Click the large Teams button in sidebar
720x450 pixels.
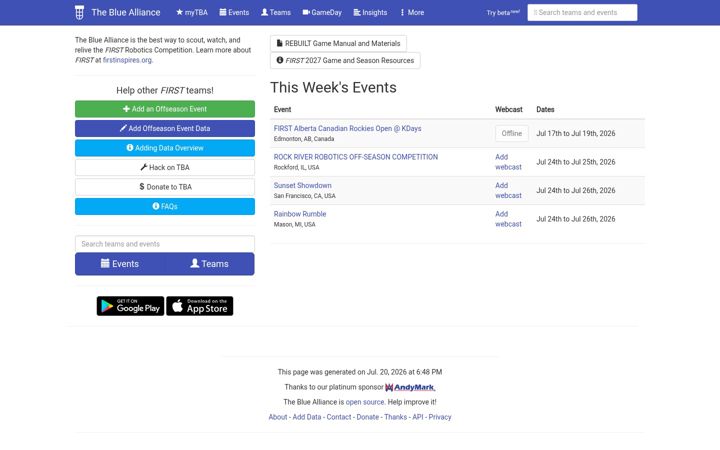click(209, 264)
